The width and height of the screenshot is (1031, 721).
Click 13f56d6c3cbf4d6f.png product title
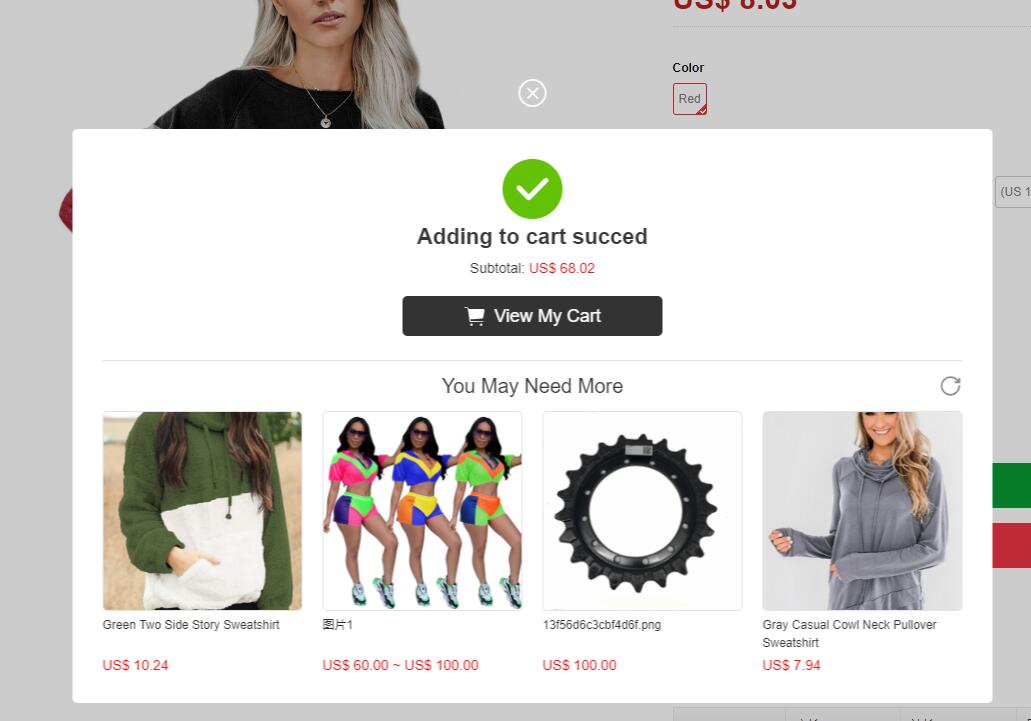[x=602, y=624]
